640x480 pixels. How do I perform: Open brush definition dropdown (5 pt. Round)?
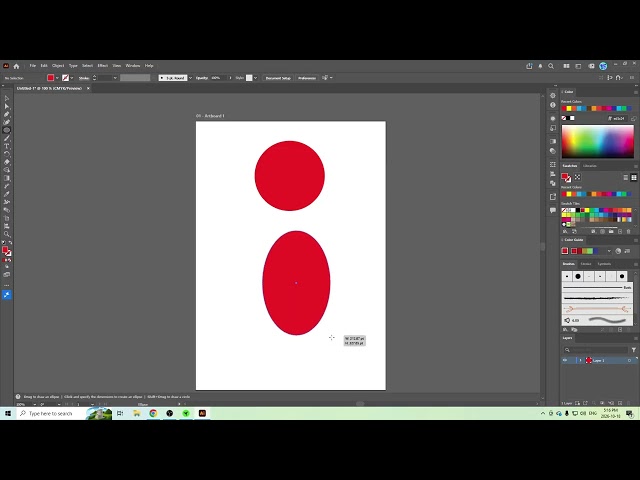pyautogui.click(x=190, y=78)
